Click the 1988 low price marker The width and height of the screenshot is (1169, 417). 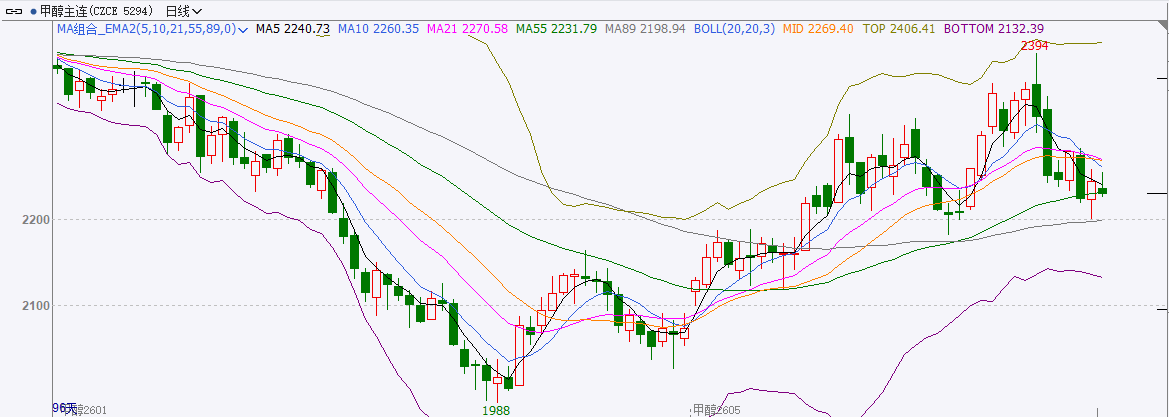point(497,410)
